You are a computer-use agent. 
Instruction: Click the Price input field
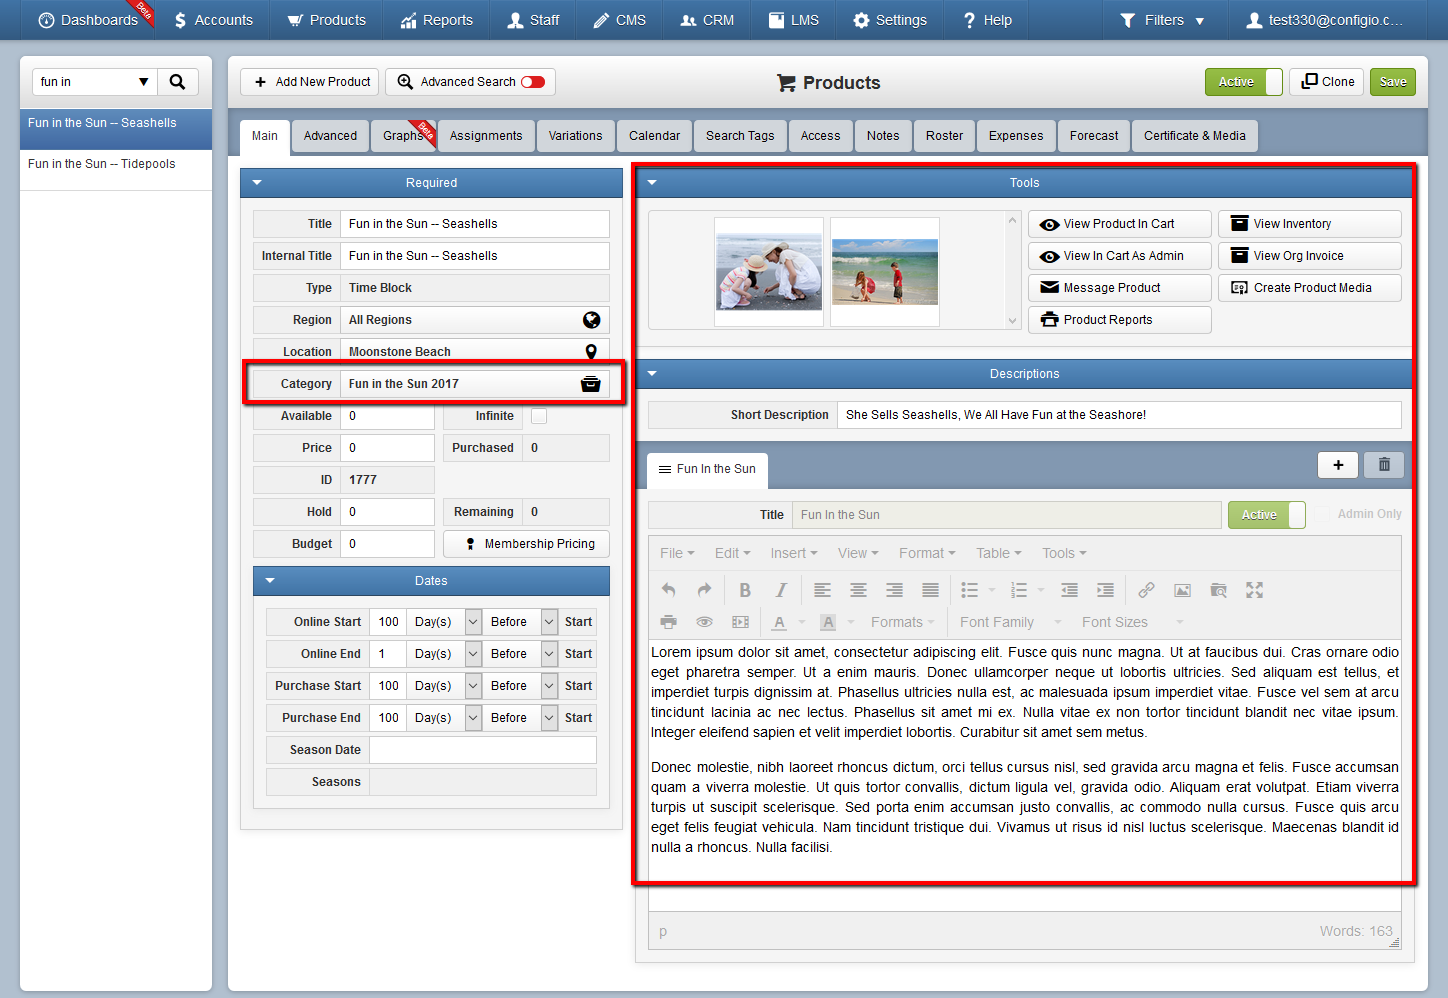click(388, 448)
